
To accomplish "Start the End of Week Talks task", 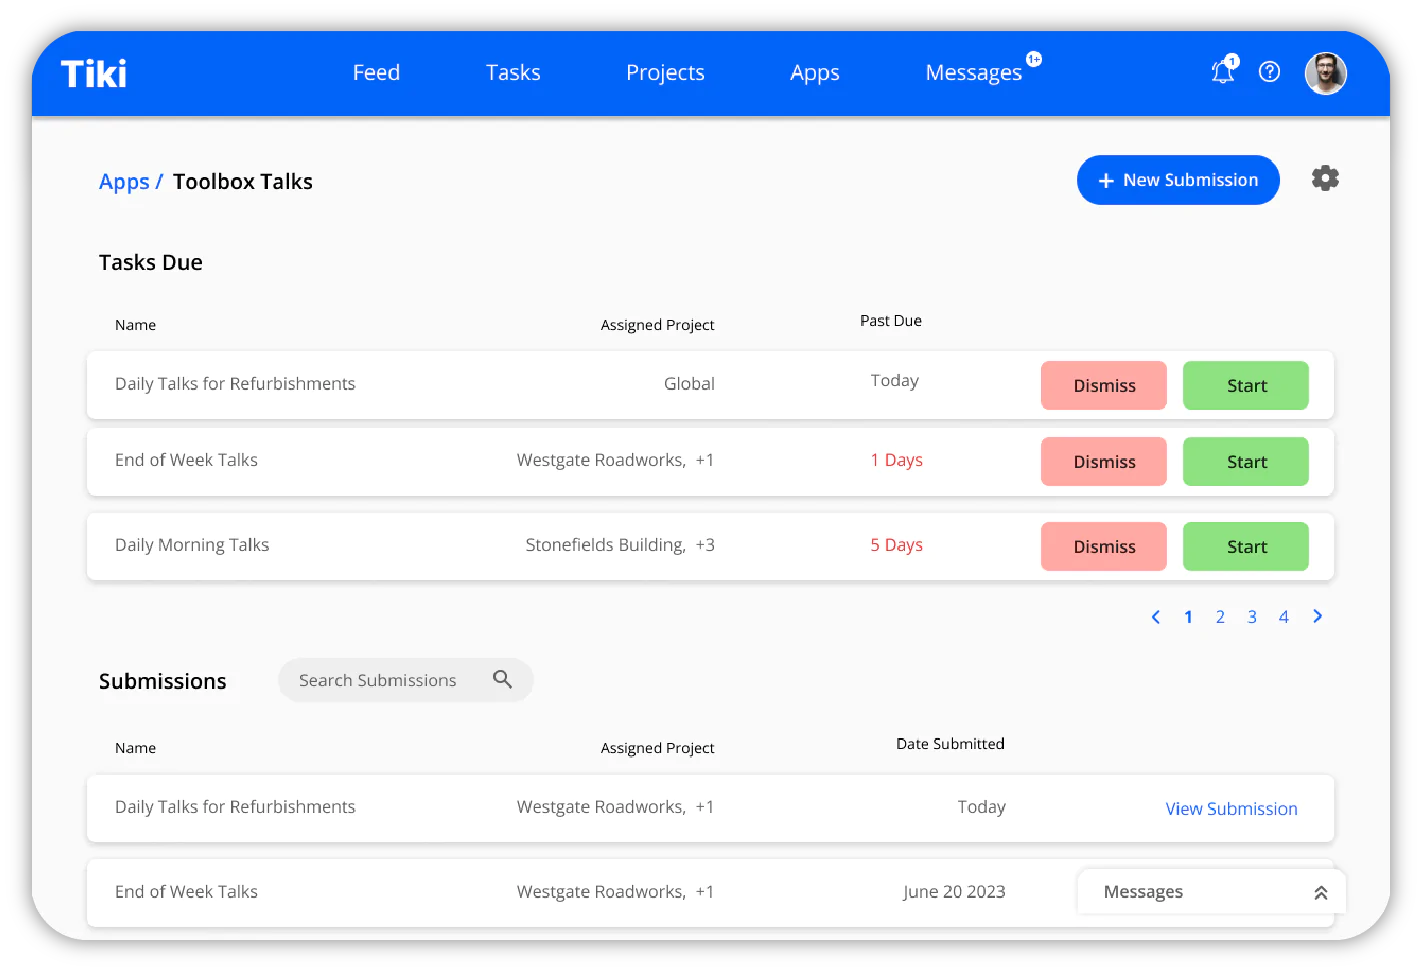I will 1246,462.
